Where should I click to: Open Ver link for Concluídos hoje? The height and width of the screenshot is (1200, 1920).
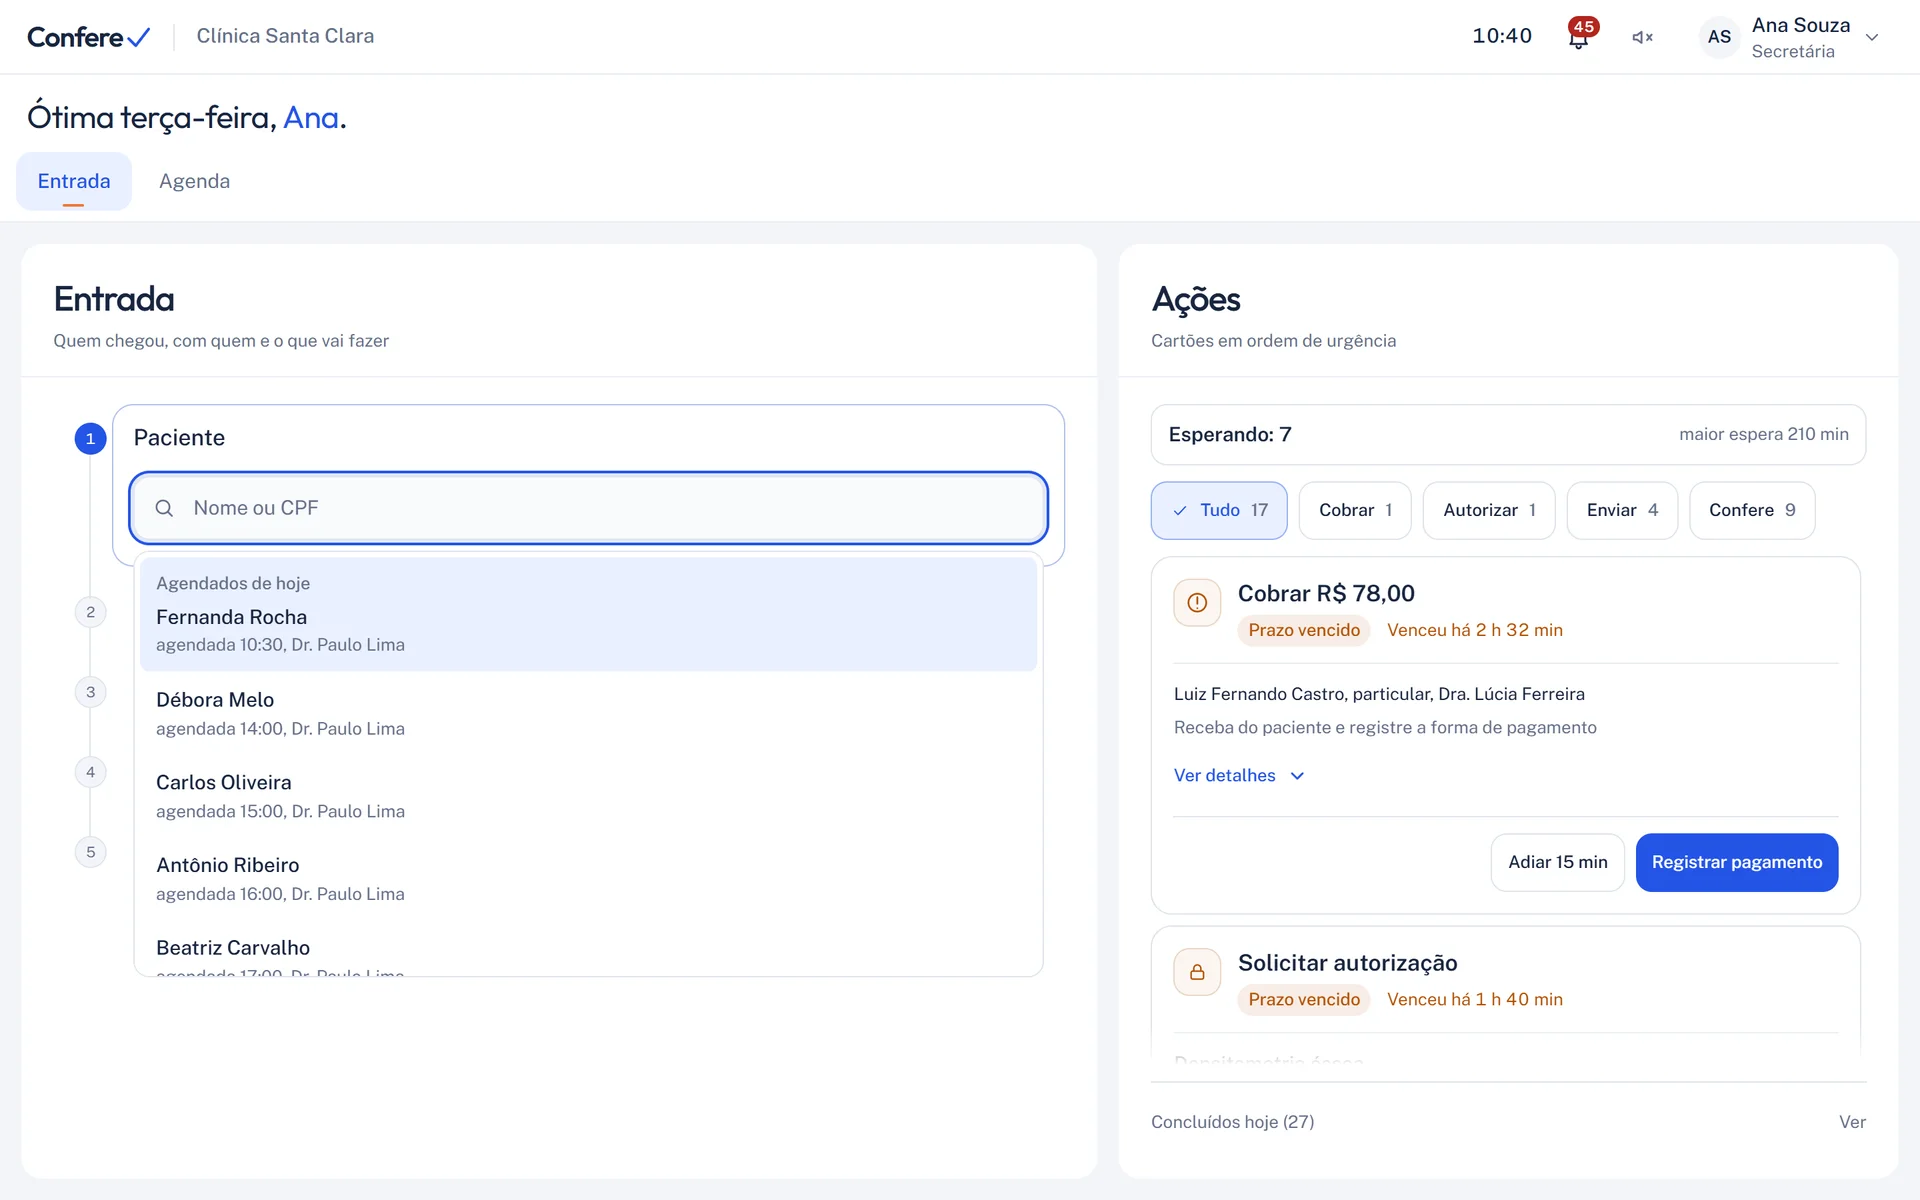pyautogui.click(x=1852, y=1122)
